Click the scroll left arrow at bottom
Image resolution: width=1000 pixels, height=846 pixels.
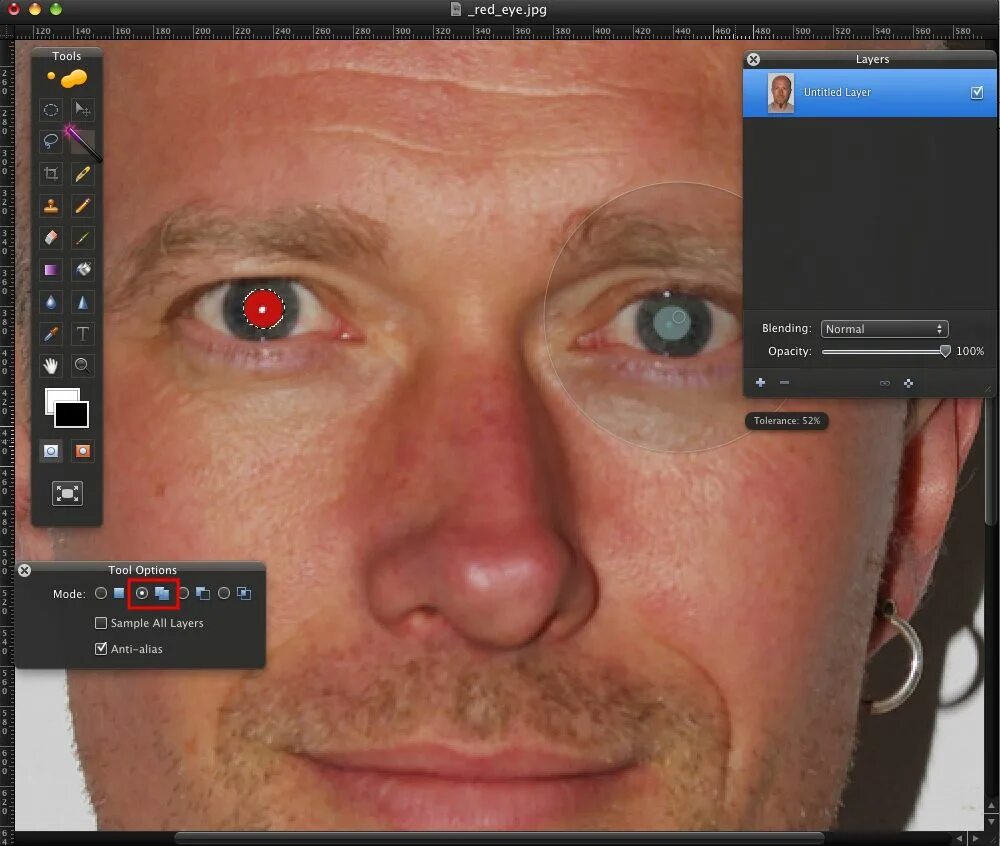(959, 838)
